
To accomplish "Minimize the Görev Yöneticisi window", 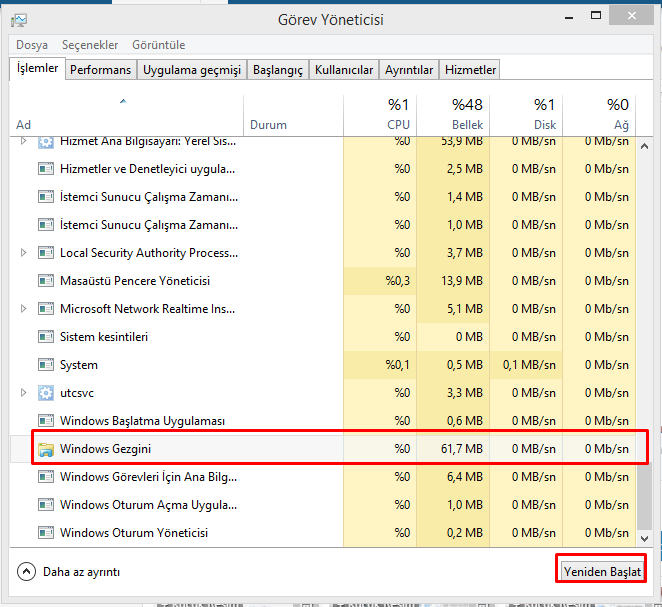I will tap(569, 17).
